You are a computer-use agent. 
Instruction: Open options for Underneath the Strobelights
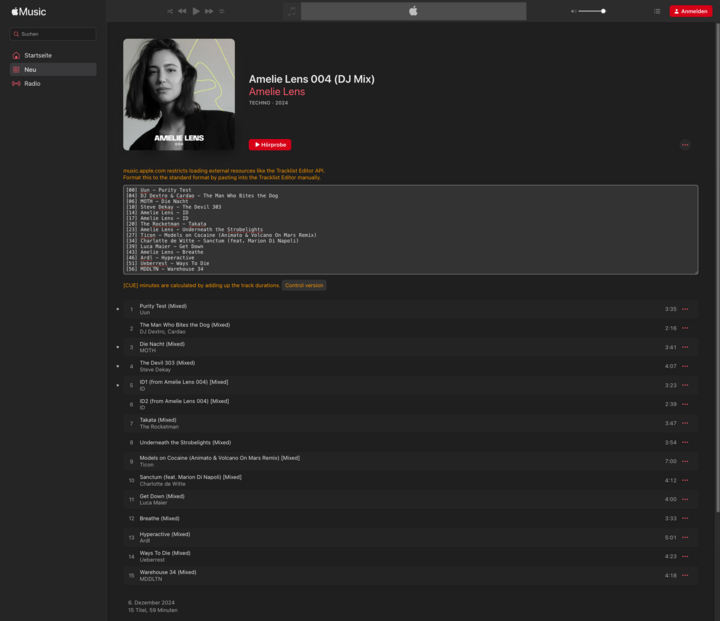click(x=685, y=442)
